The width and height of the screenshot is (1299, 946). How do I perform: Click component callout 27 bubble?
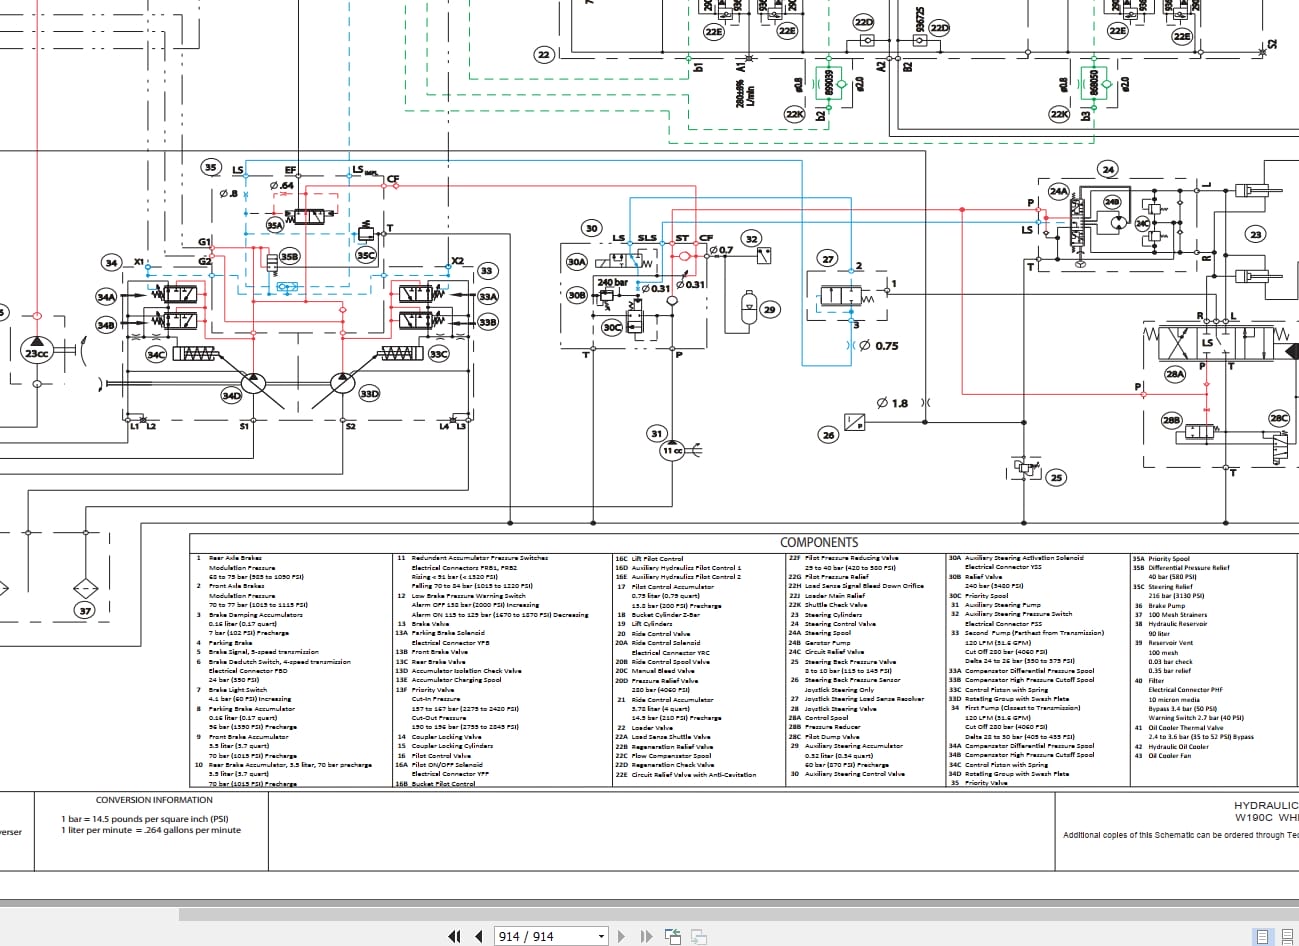click(x=827, y=259)
